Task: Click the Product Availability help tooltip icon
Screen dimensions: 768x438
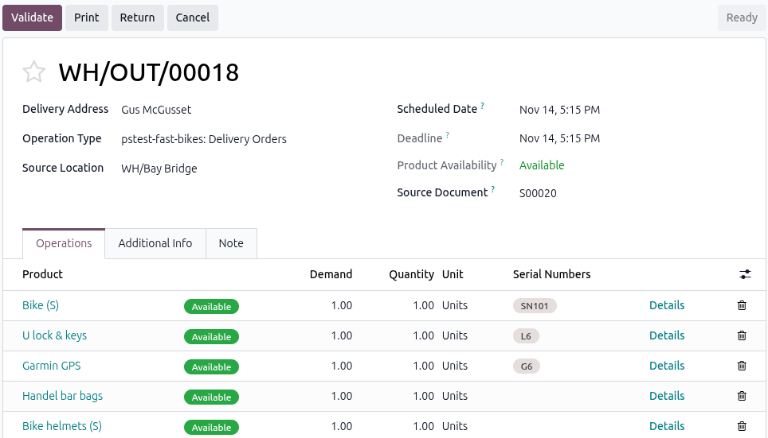Action: [x=502, y=161]
